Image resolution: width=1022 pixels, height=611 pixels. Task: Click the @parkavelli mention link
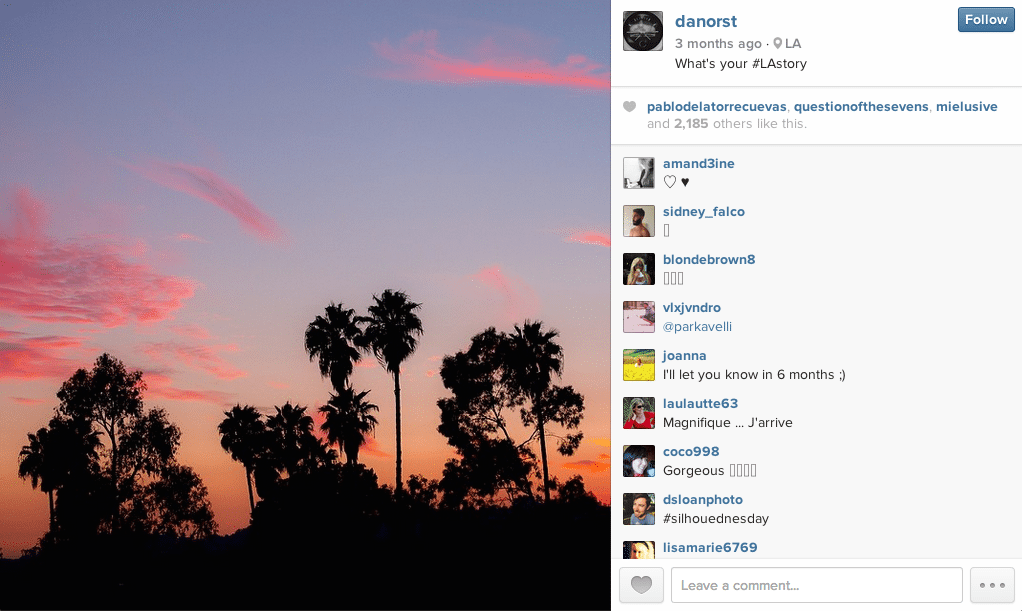[697, 327]
